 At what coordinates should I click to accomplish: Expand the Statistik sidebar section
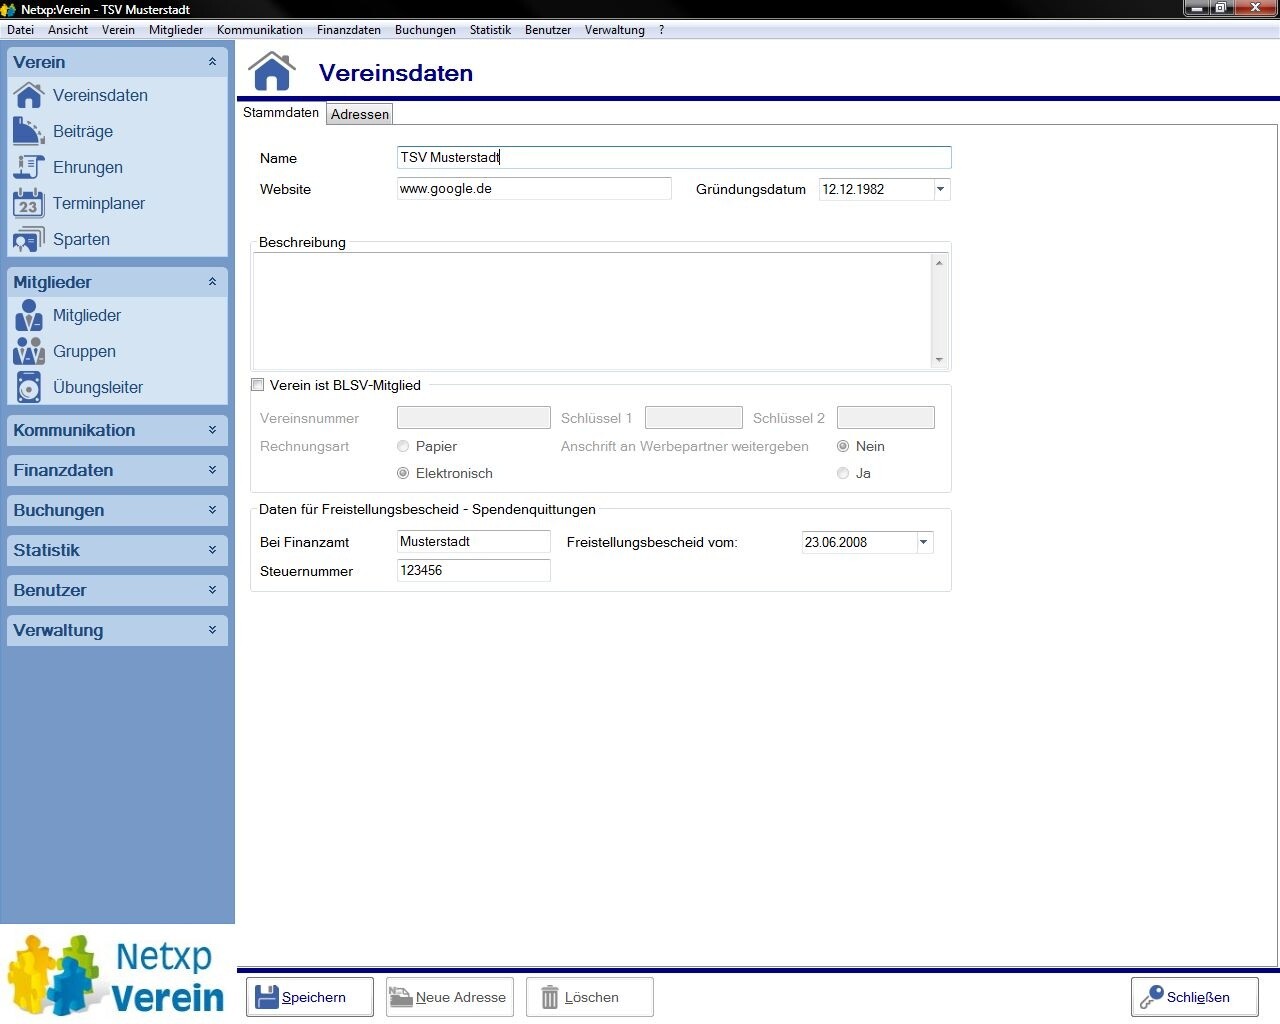(x=212, y=550)
